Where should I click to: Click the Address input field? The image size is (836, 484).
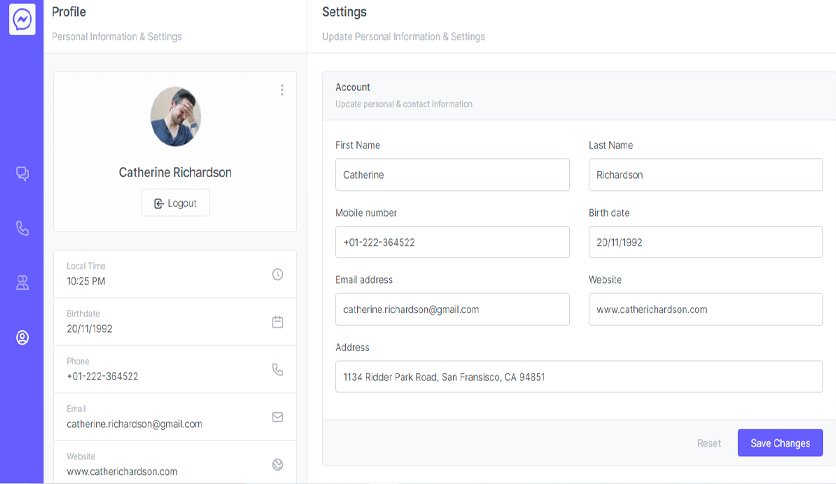pyautogui.click(x=578, y=377)
